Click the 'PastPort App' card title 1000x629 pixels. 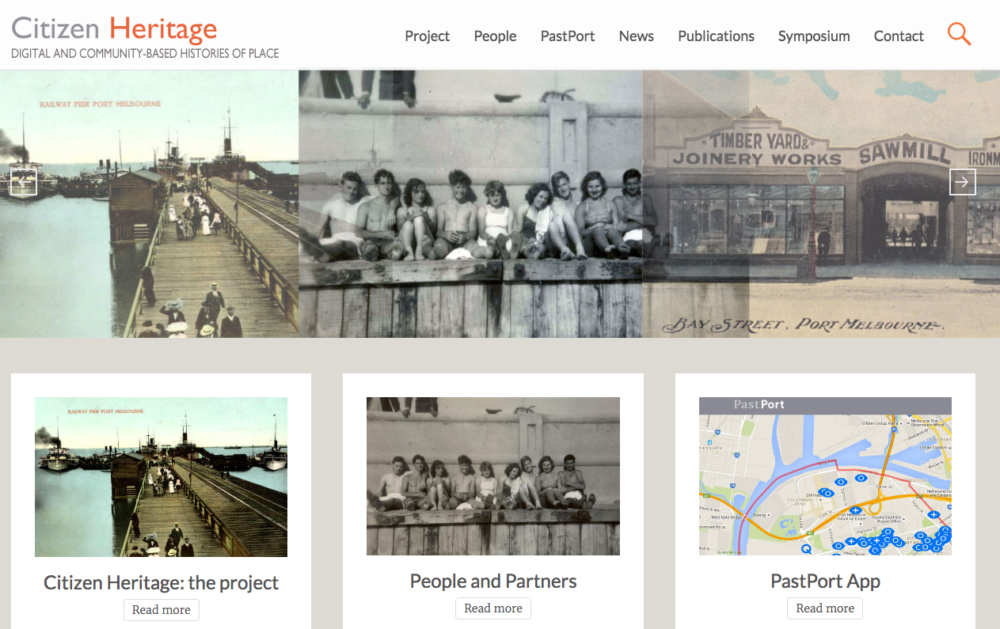pos(825,581)
